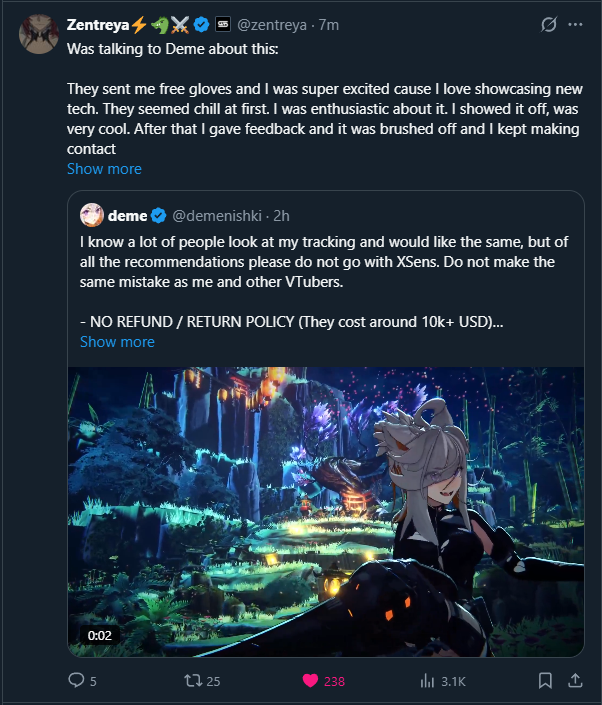Open Zentreya's profile picture
Viewport: 602px width, 705px height.
pos(37,33)
